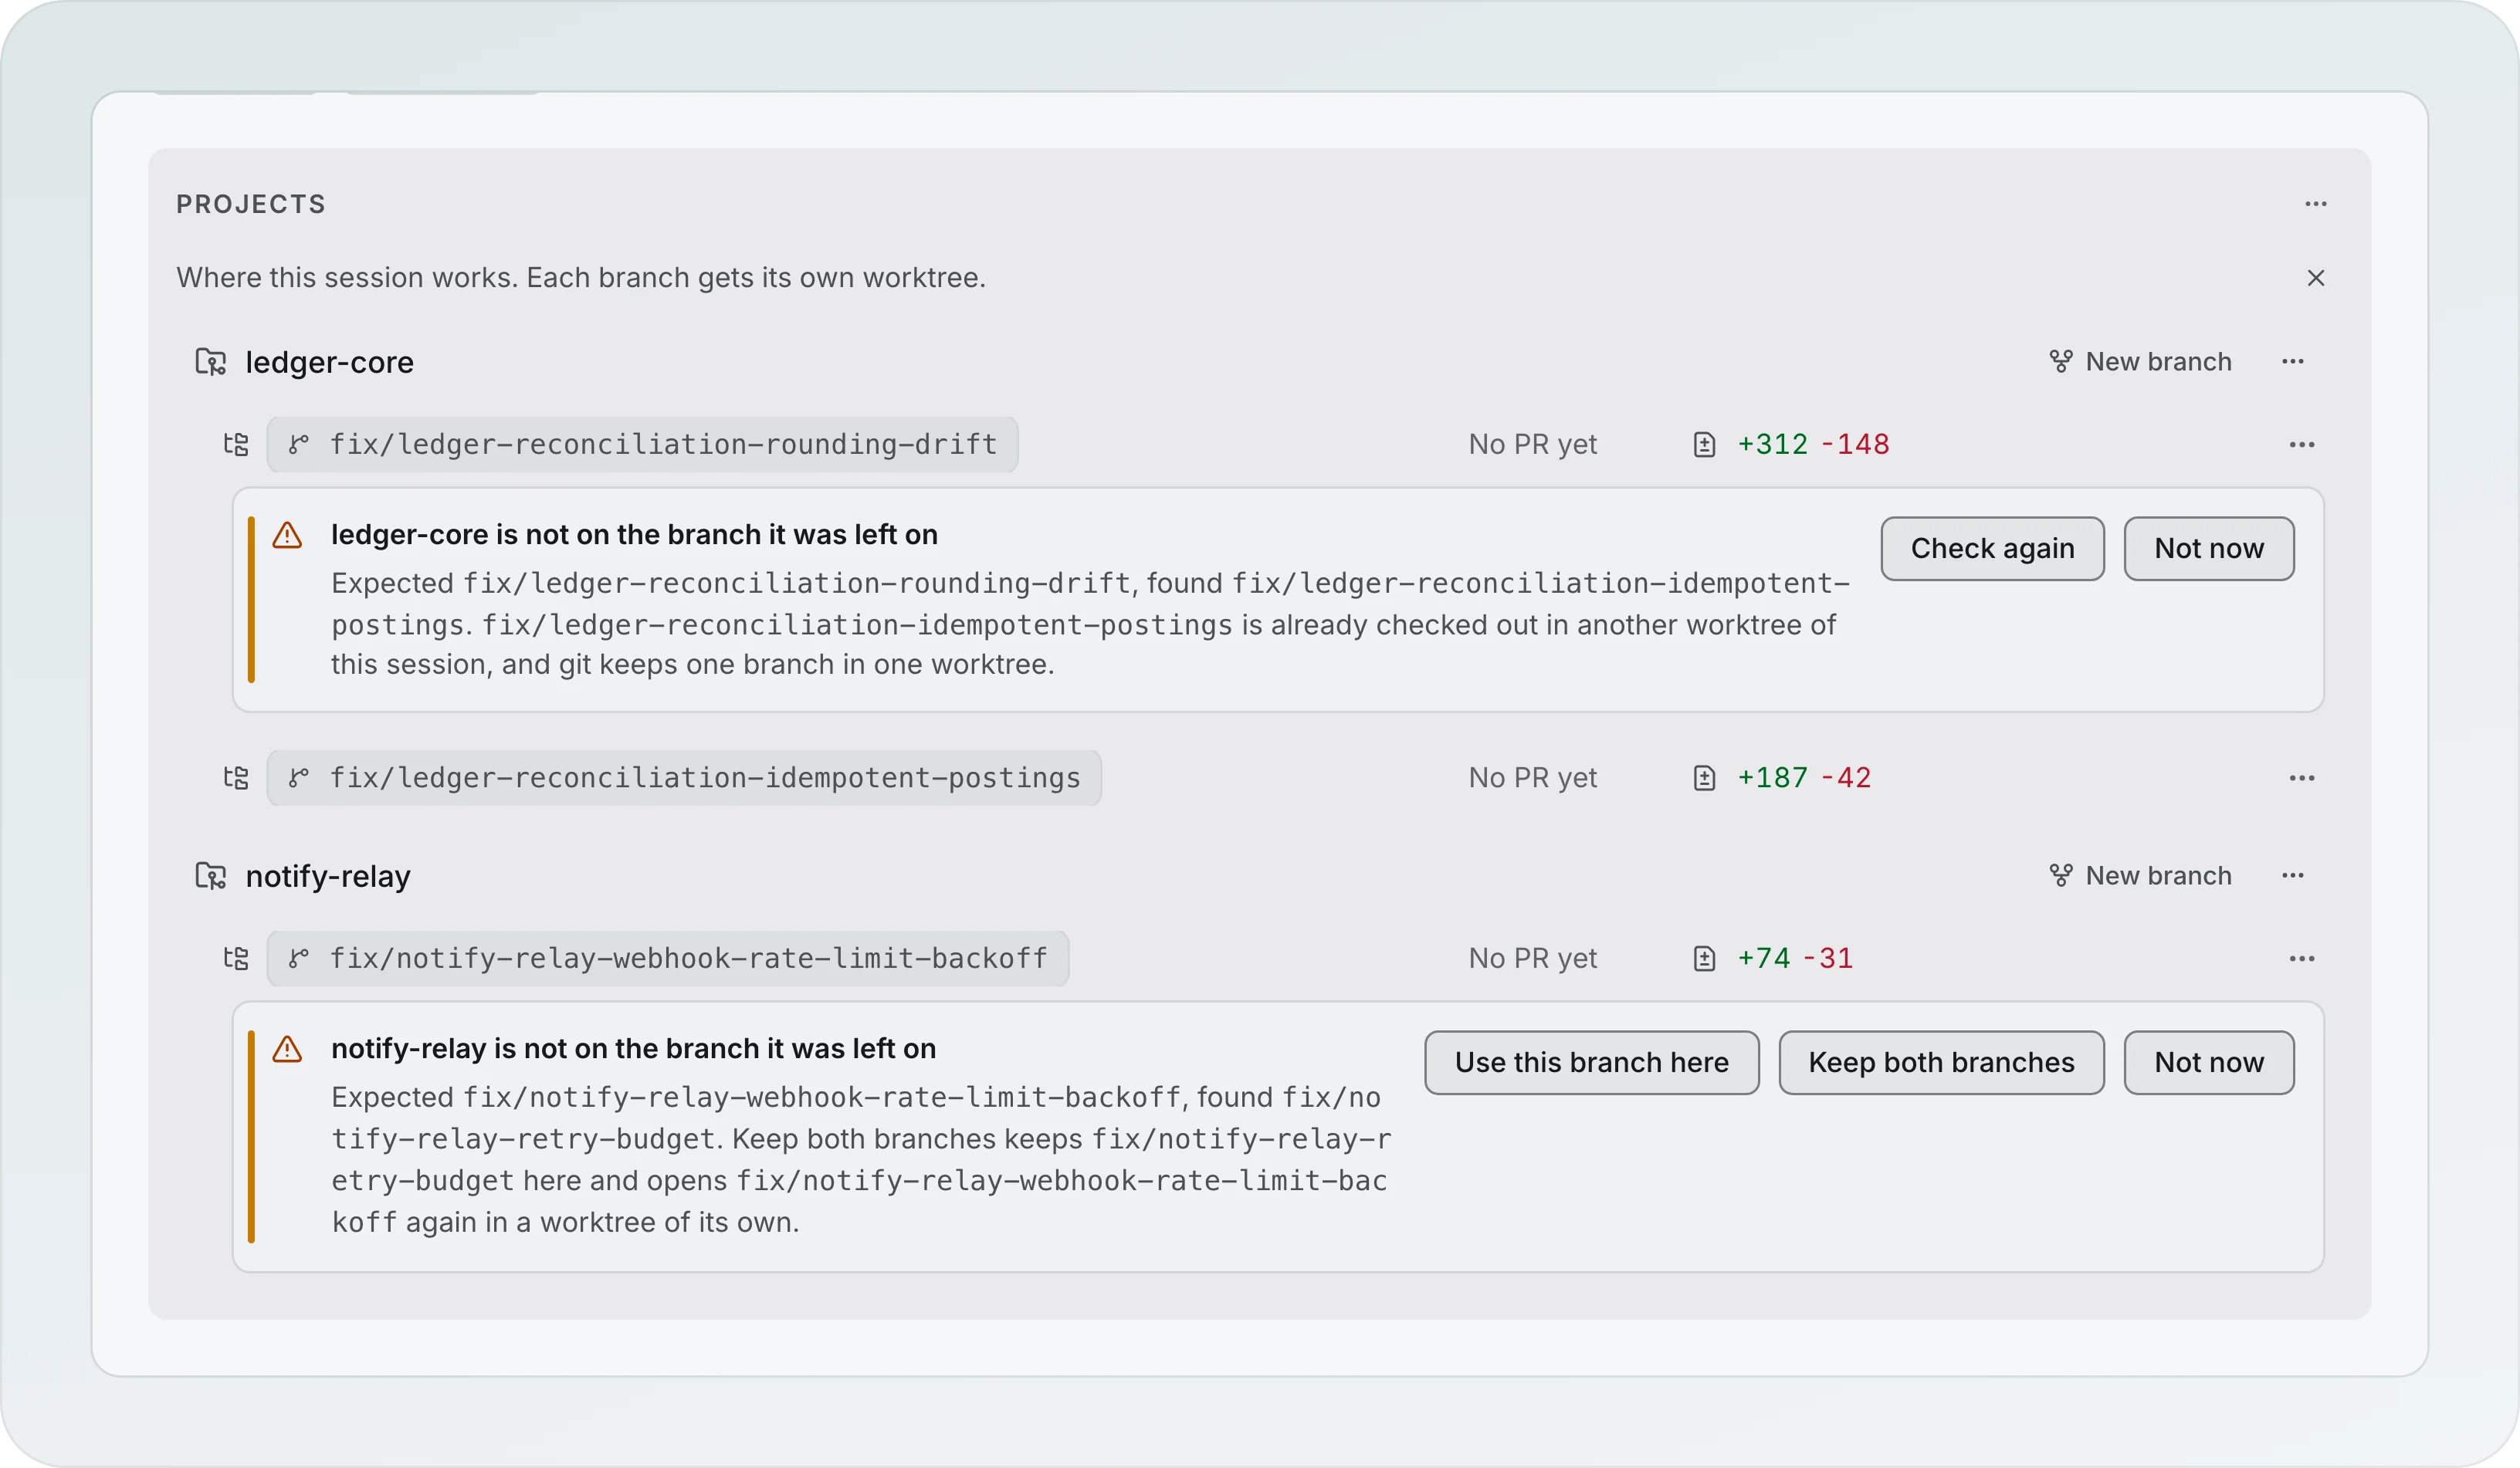Click Not now in ledger-core warning
Screen dimensions: 2520x1468
click(x=2208, y=548)
